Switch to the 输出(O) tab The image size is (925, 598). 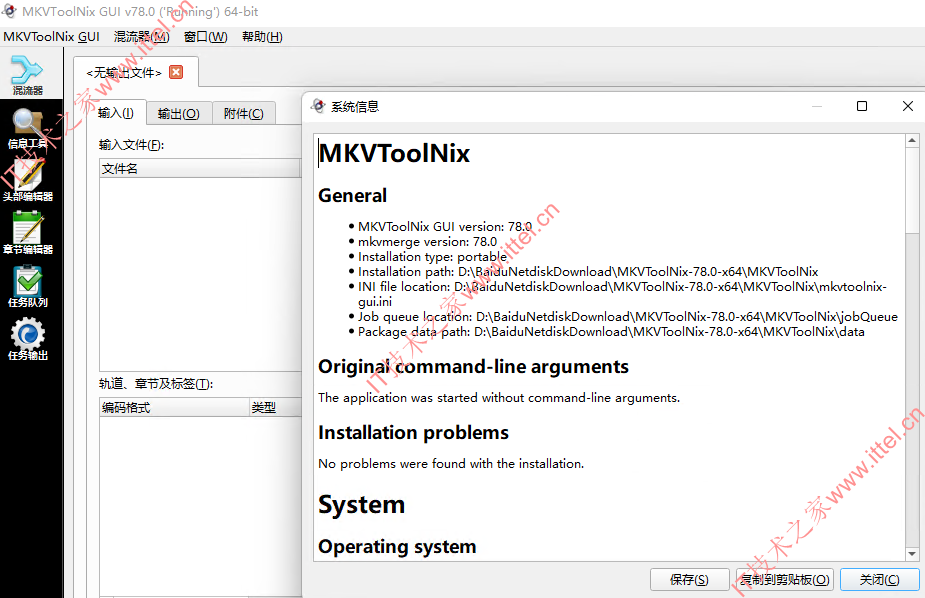(178, 113)
